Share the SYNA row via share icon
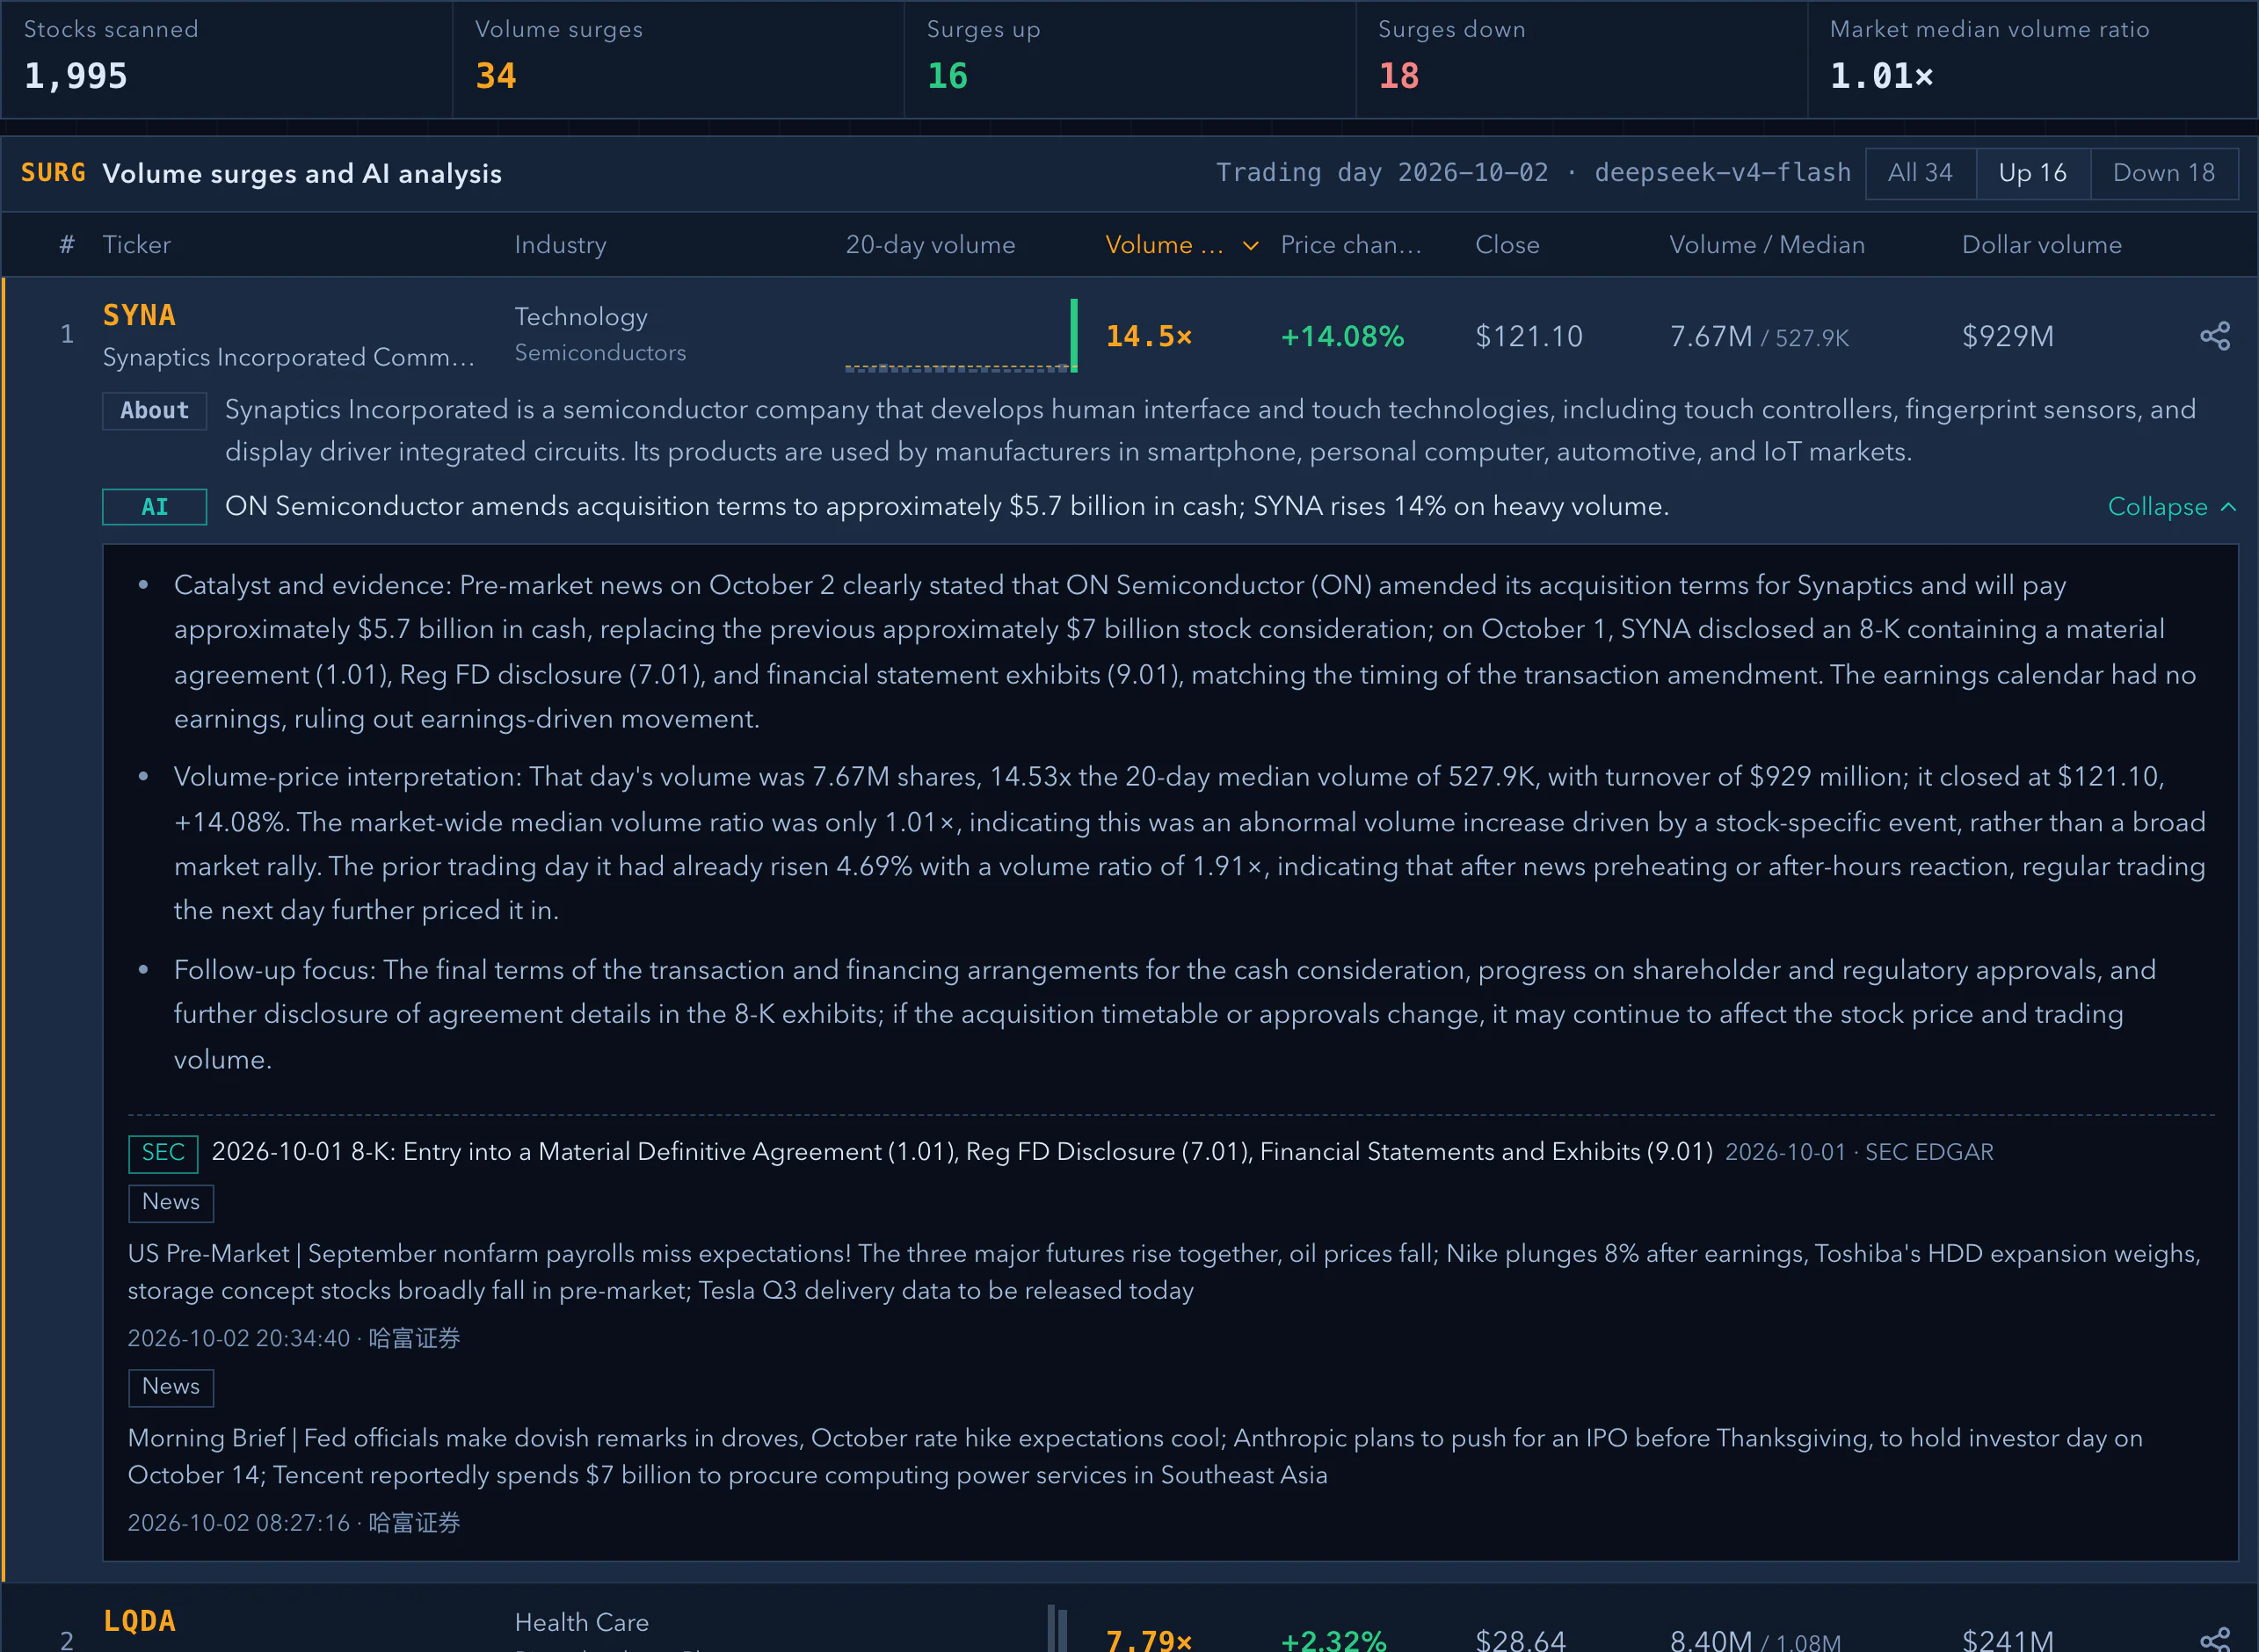 [x=2214, y=336]
